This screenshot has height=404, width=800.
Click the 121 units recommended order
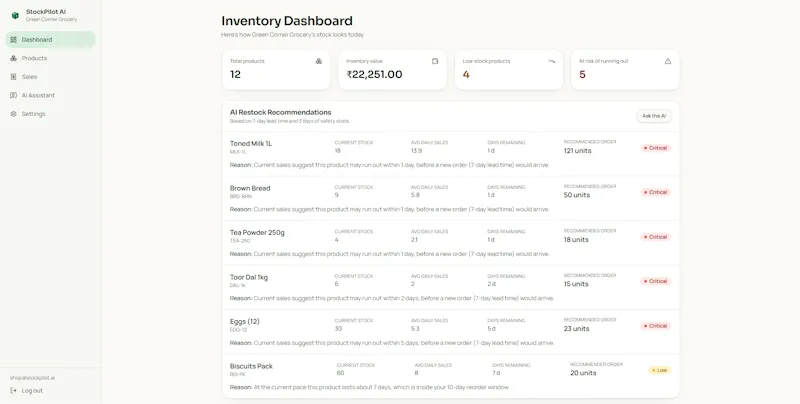[x=578, y=151]
